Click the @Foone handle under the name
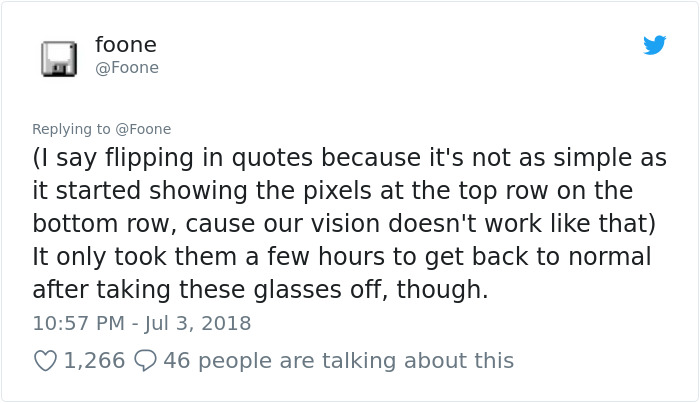 click(x=127, y=68)
